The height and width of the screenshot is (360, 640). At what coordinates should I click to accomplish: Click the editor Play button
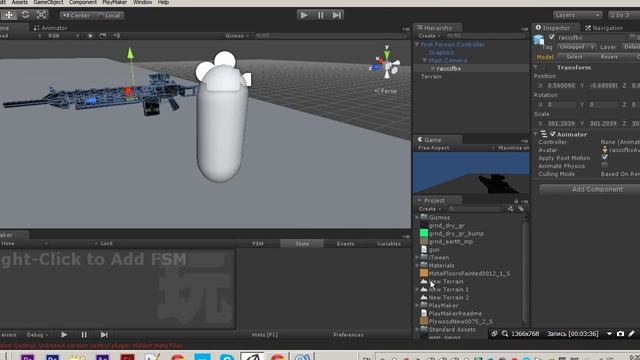(x=304, y=15)
